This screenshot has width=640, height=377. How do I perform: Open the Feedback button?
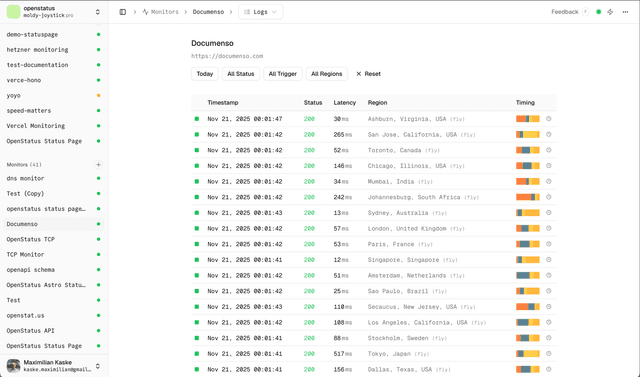570,12
